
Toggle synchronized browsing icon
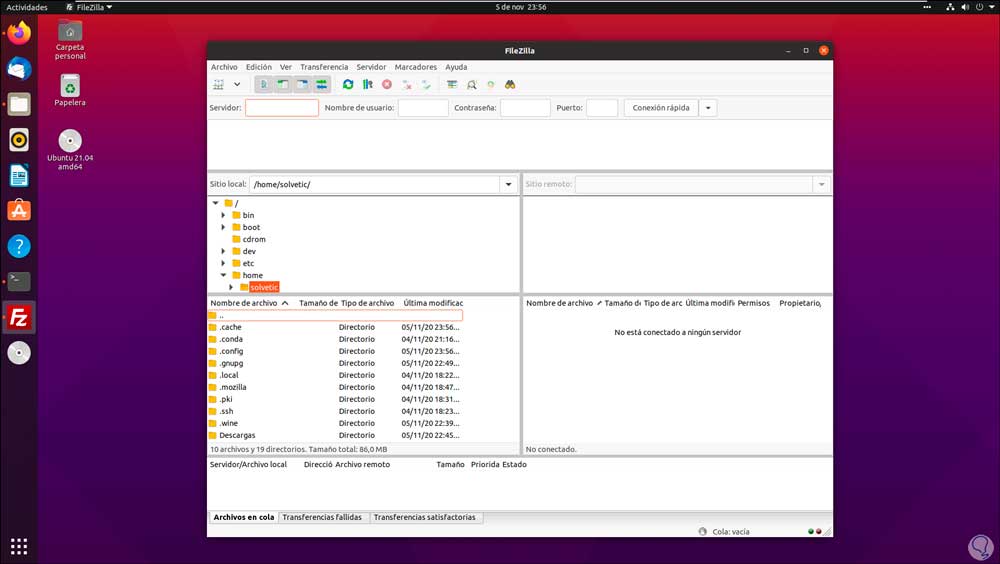(x=490, y=84)
